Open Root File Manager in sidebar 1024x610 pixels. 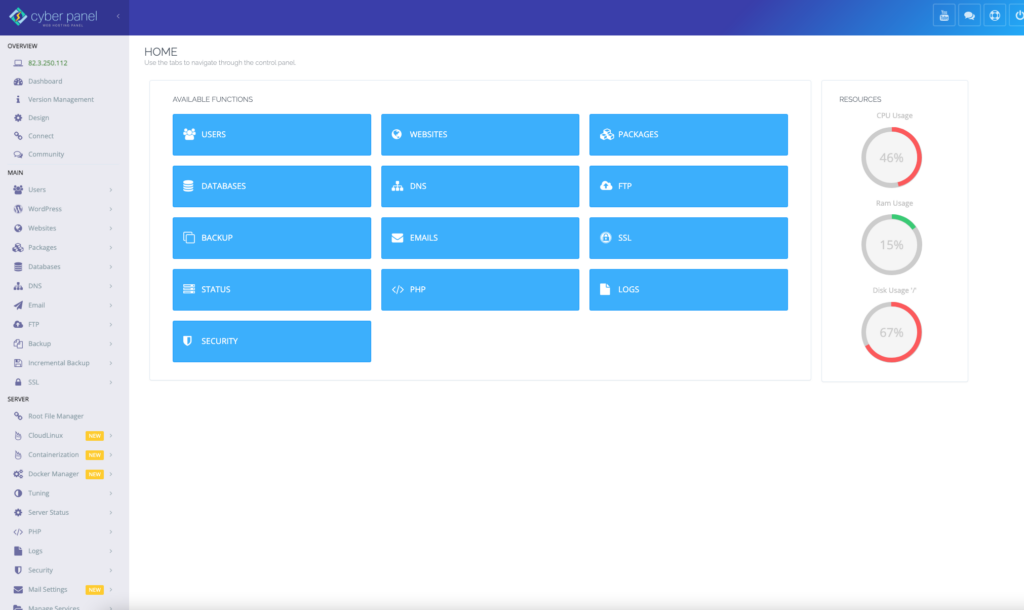click(x=56, y=416)
